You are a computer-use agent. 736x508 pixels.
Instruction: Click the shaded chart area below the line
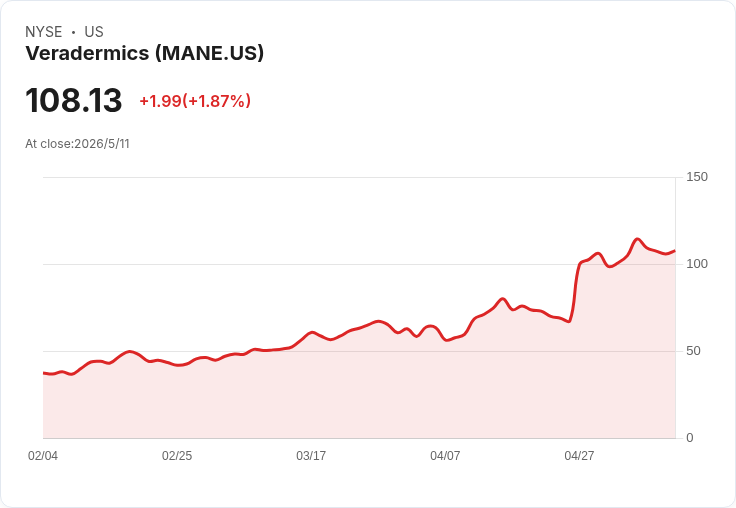(359, 394)
